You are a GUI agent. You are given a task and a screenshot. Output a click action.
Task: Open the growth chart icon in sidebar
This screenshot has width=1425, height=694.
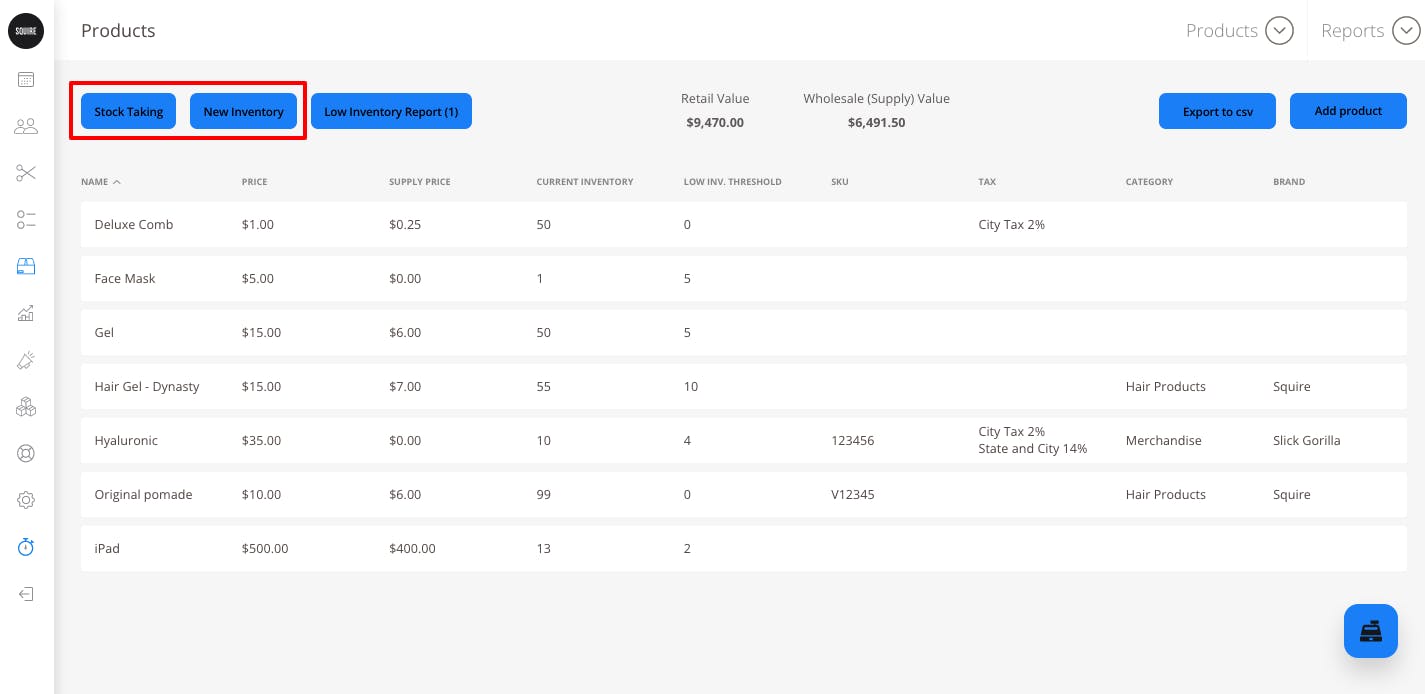click(x=26, y=313)
